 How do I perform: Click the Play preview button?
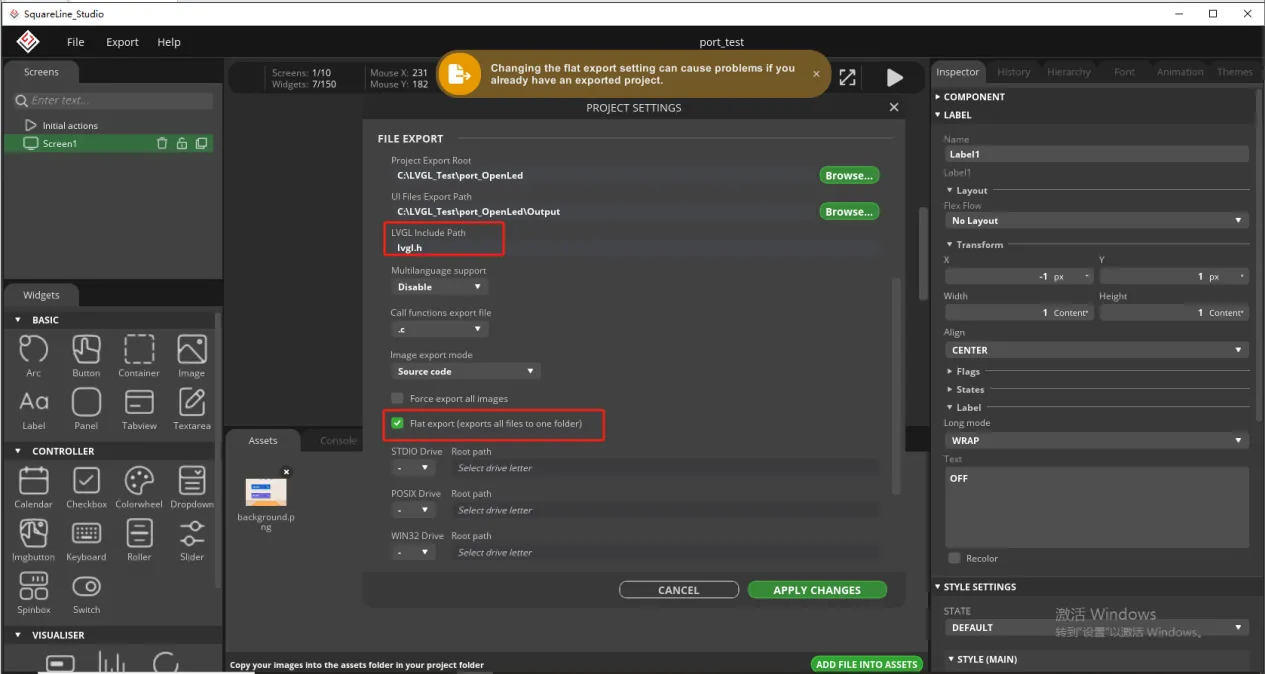coord(894,78)
